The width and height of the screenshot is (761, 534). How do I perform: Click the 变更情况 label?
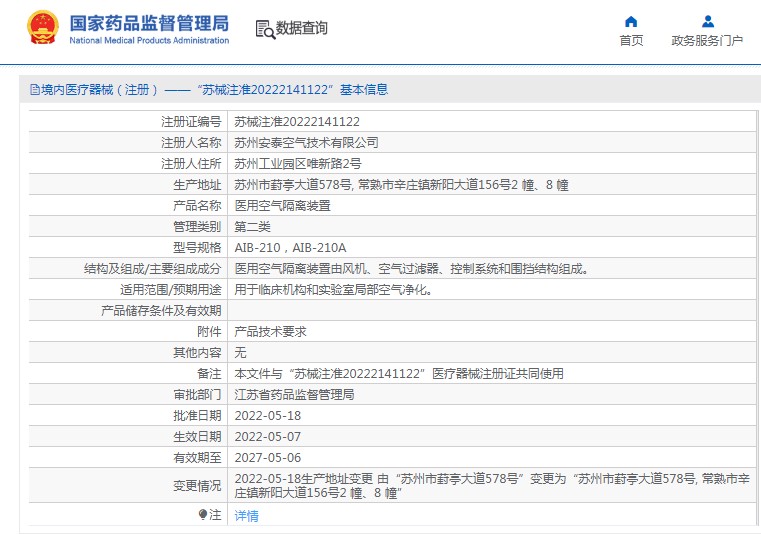click(x=198, y=485)
